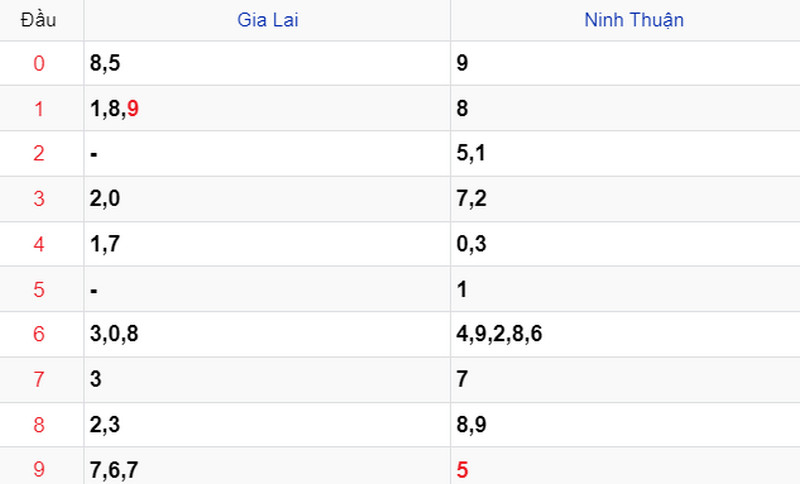Viewport: 800px width, 484px height.
Task: Click the Đầu column header
Action: coord(38,20)
